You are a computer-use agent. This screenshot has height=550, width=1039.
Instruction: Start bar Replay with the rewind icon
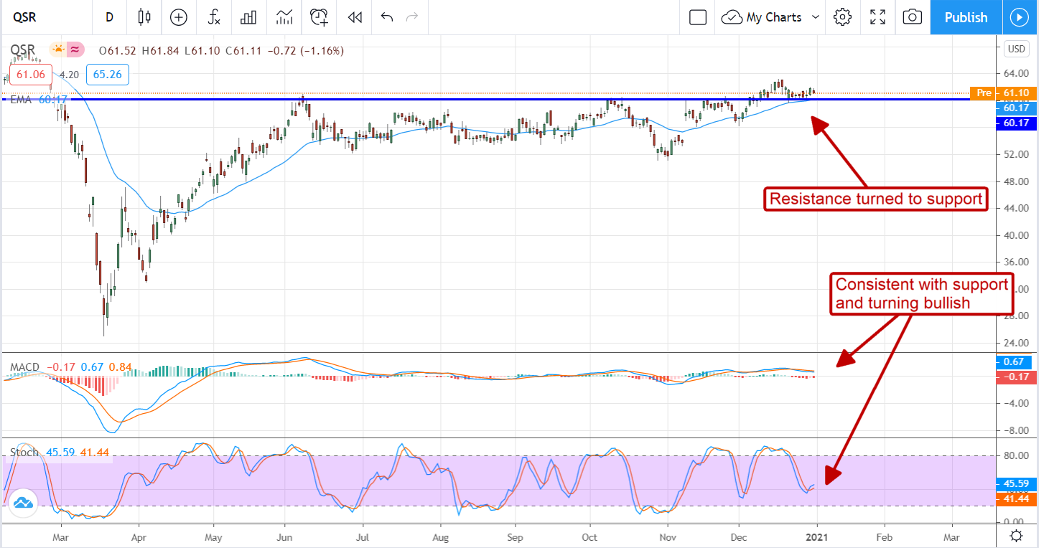pos(353,17)
